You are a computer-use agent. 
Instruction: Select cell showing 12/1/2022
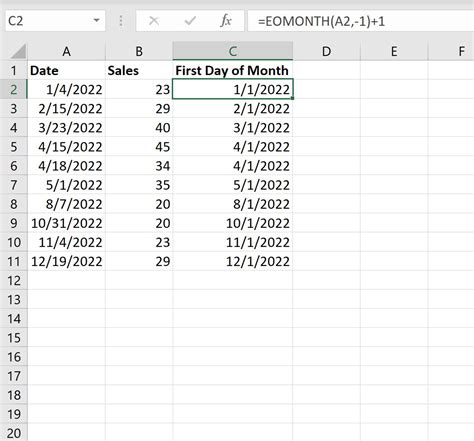(233, 261)
